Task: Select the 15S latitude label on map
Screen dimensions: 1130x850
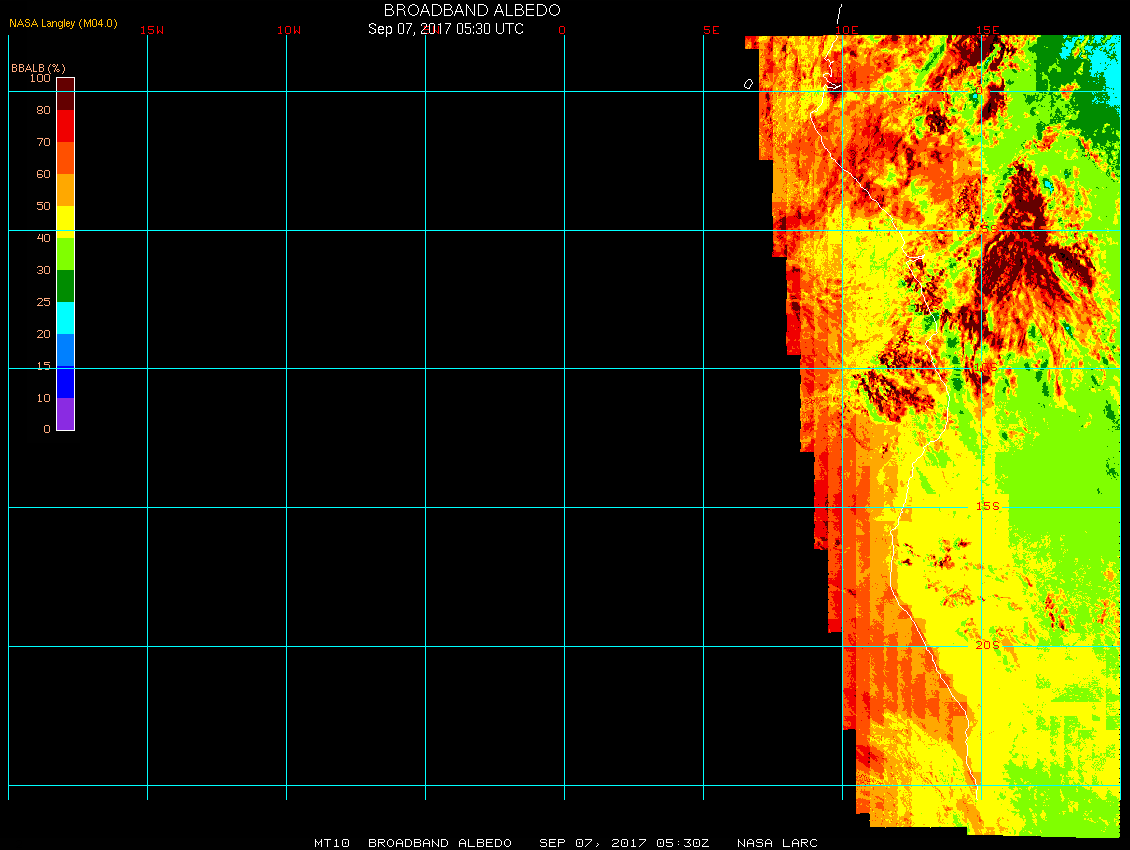Action: tap(987, 506)
